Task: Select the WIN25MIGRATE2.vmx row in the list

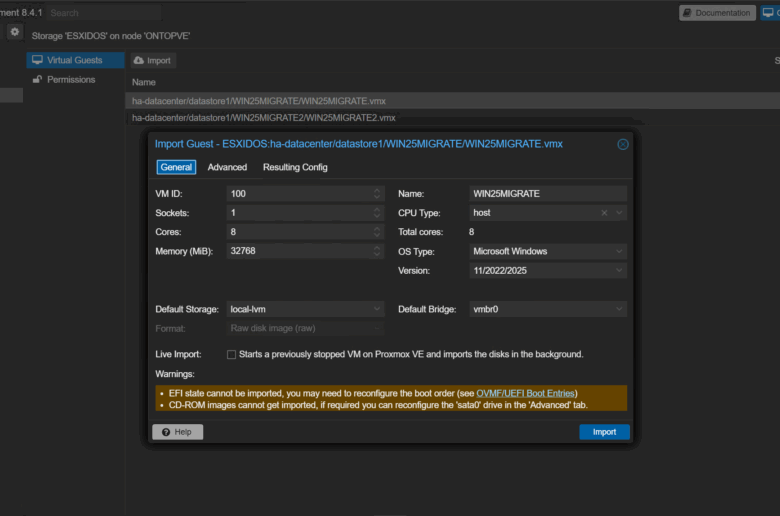Action: (452, 118)
